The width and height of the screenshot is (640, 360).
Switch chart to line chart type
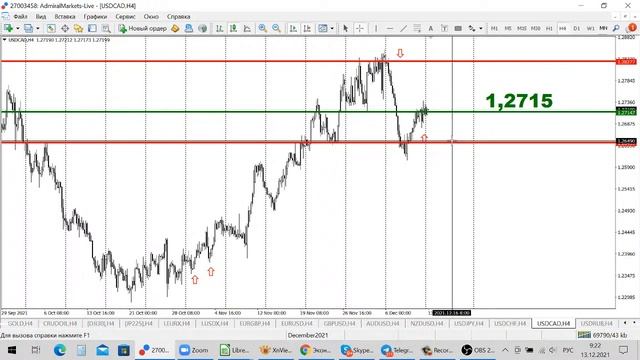point(247,28)
